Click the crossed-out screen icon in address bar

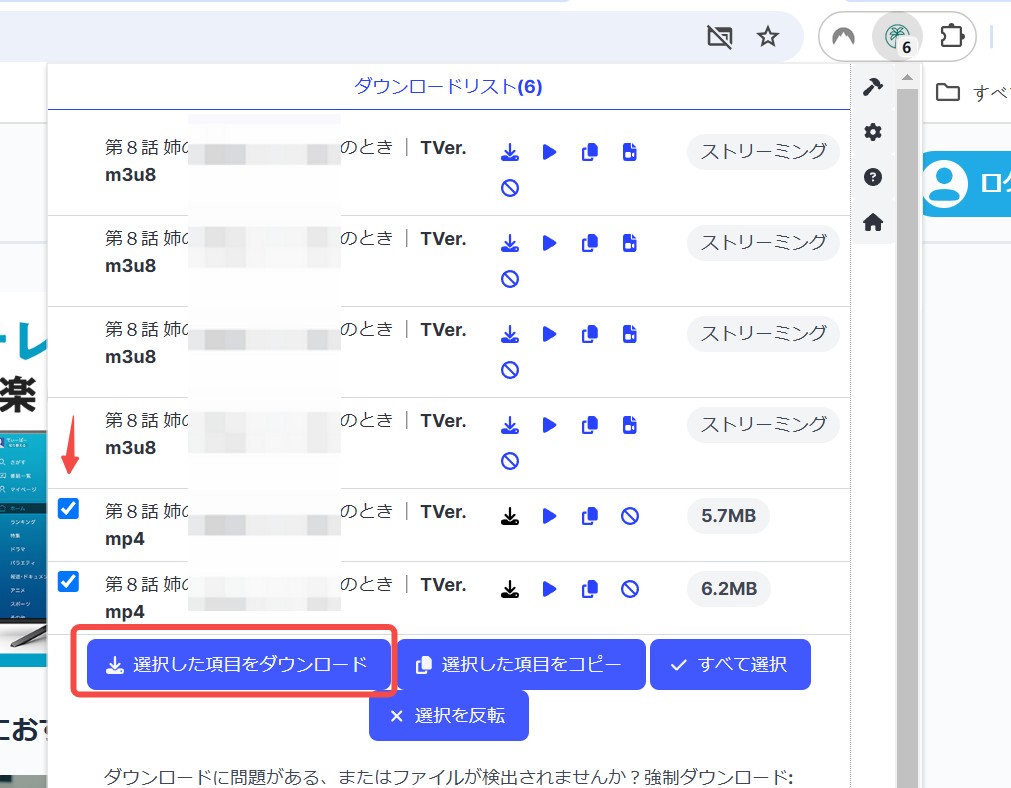coord(720,37)
